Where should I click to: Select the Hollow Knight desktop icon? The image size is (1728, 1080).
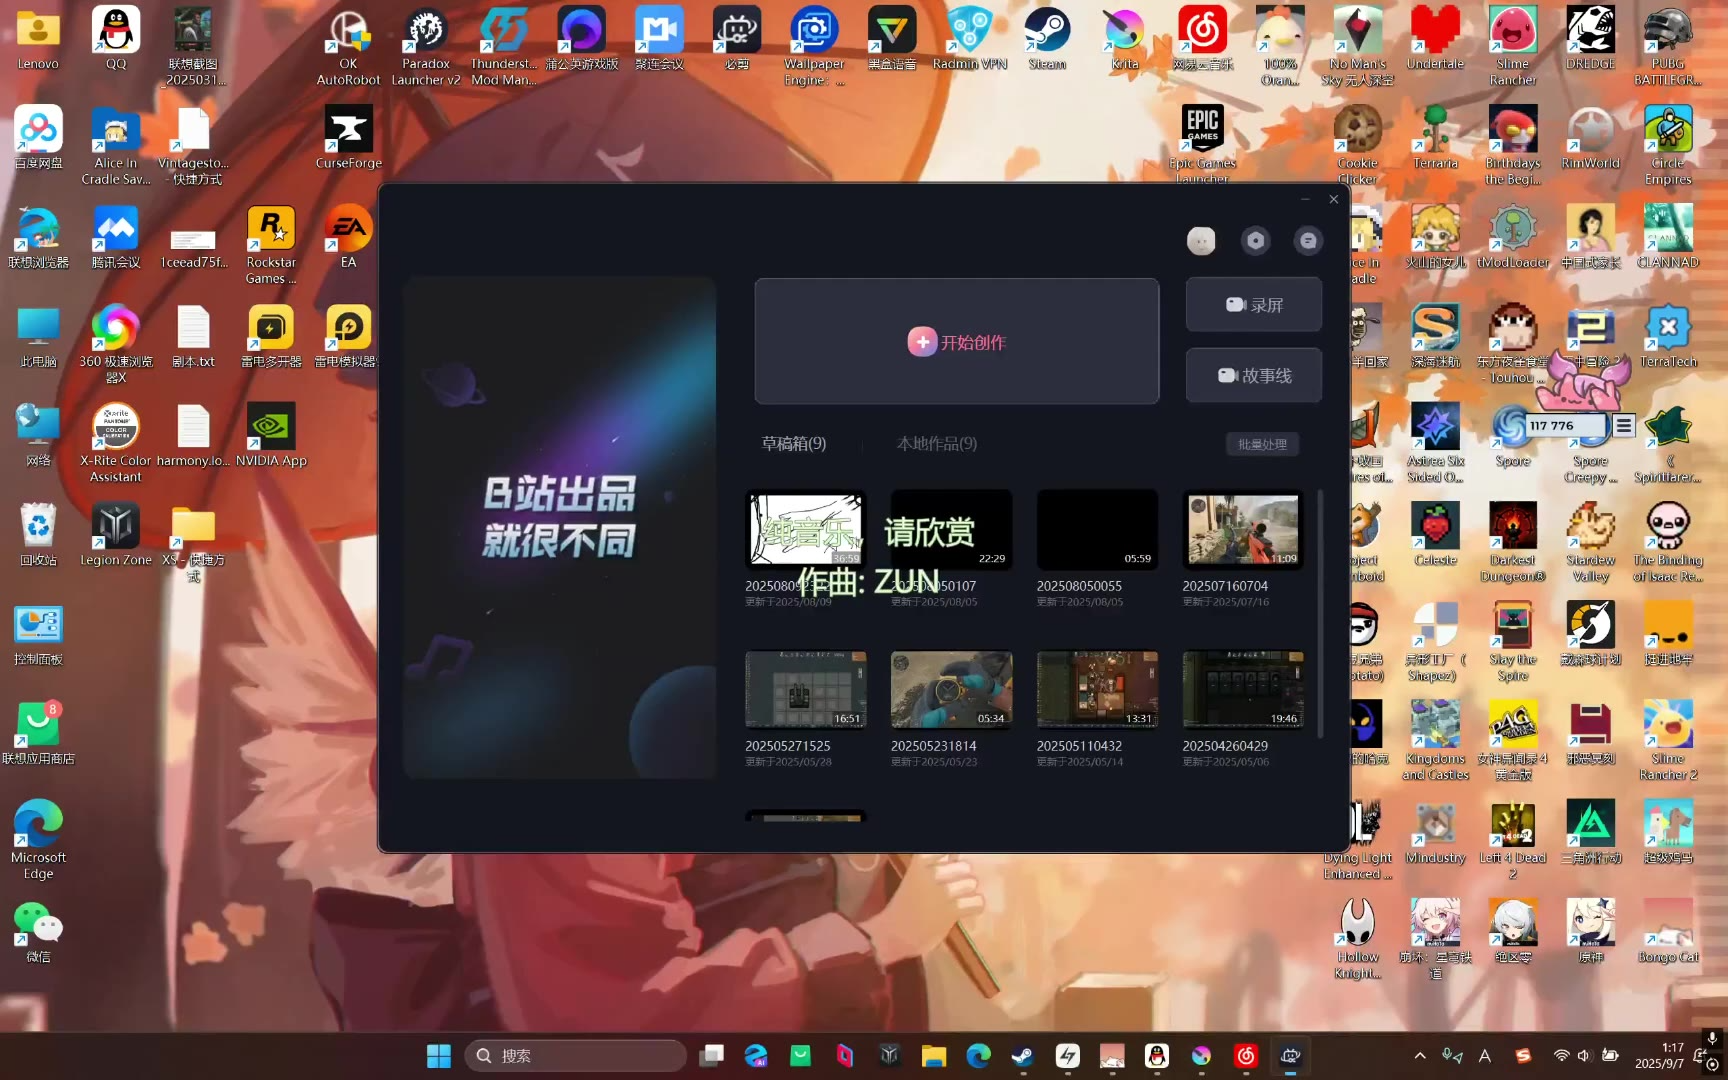(x=1358, y=938)
